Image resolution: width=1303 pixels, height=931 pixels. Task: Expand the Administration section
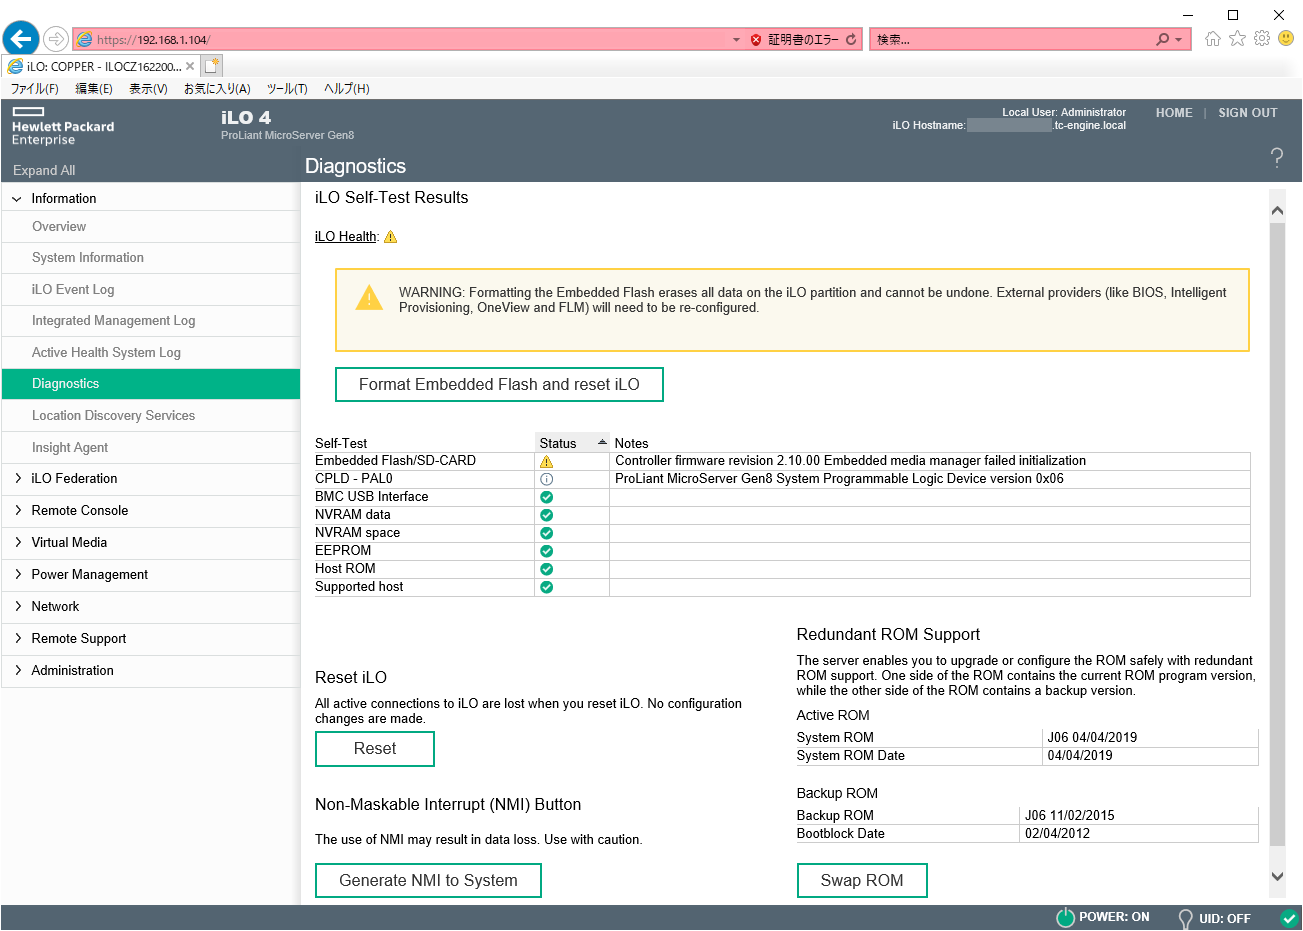click(x=17, y=671)
